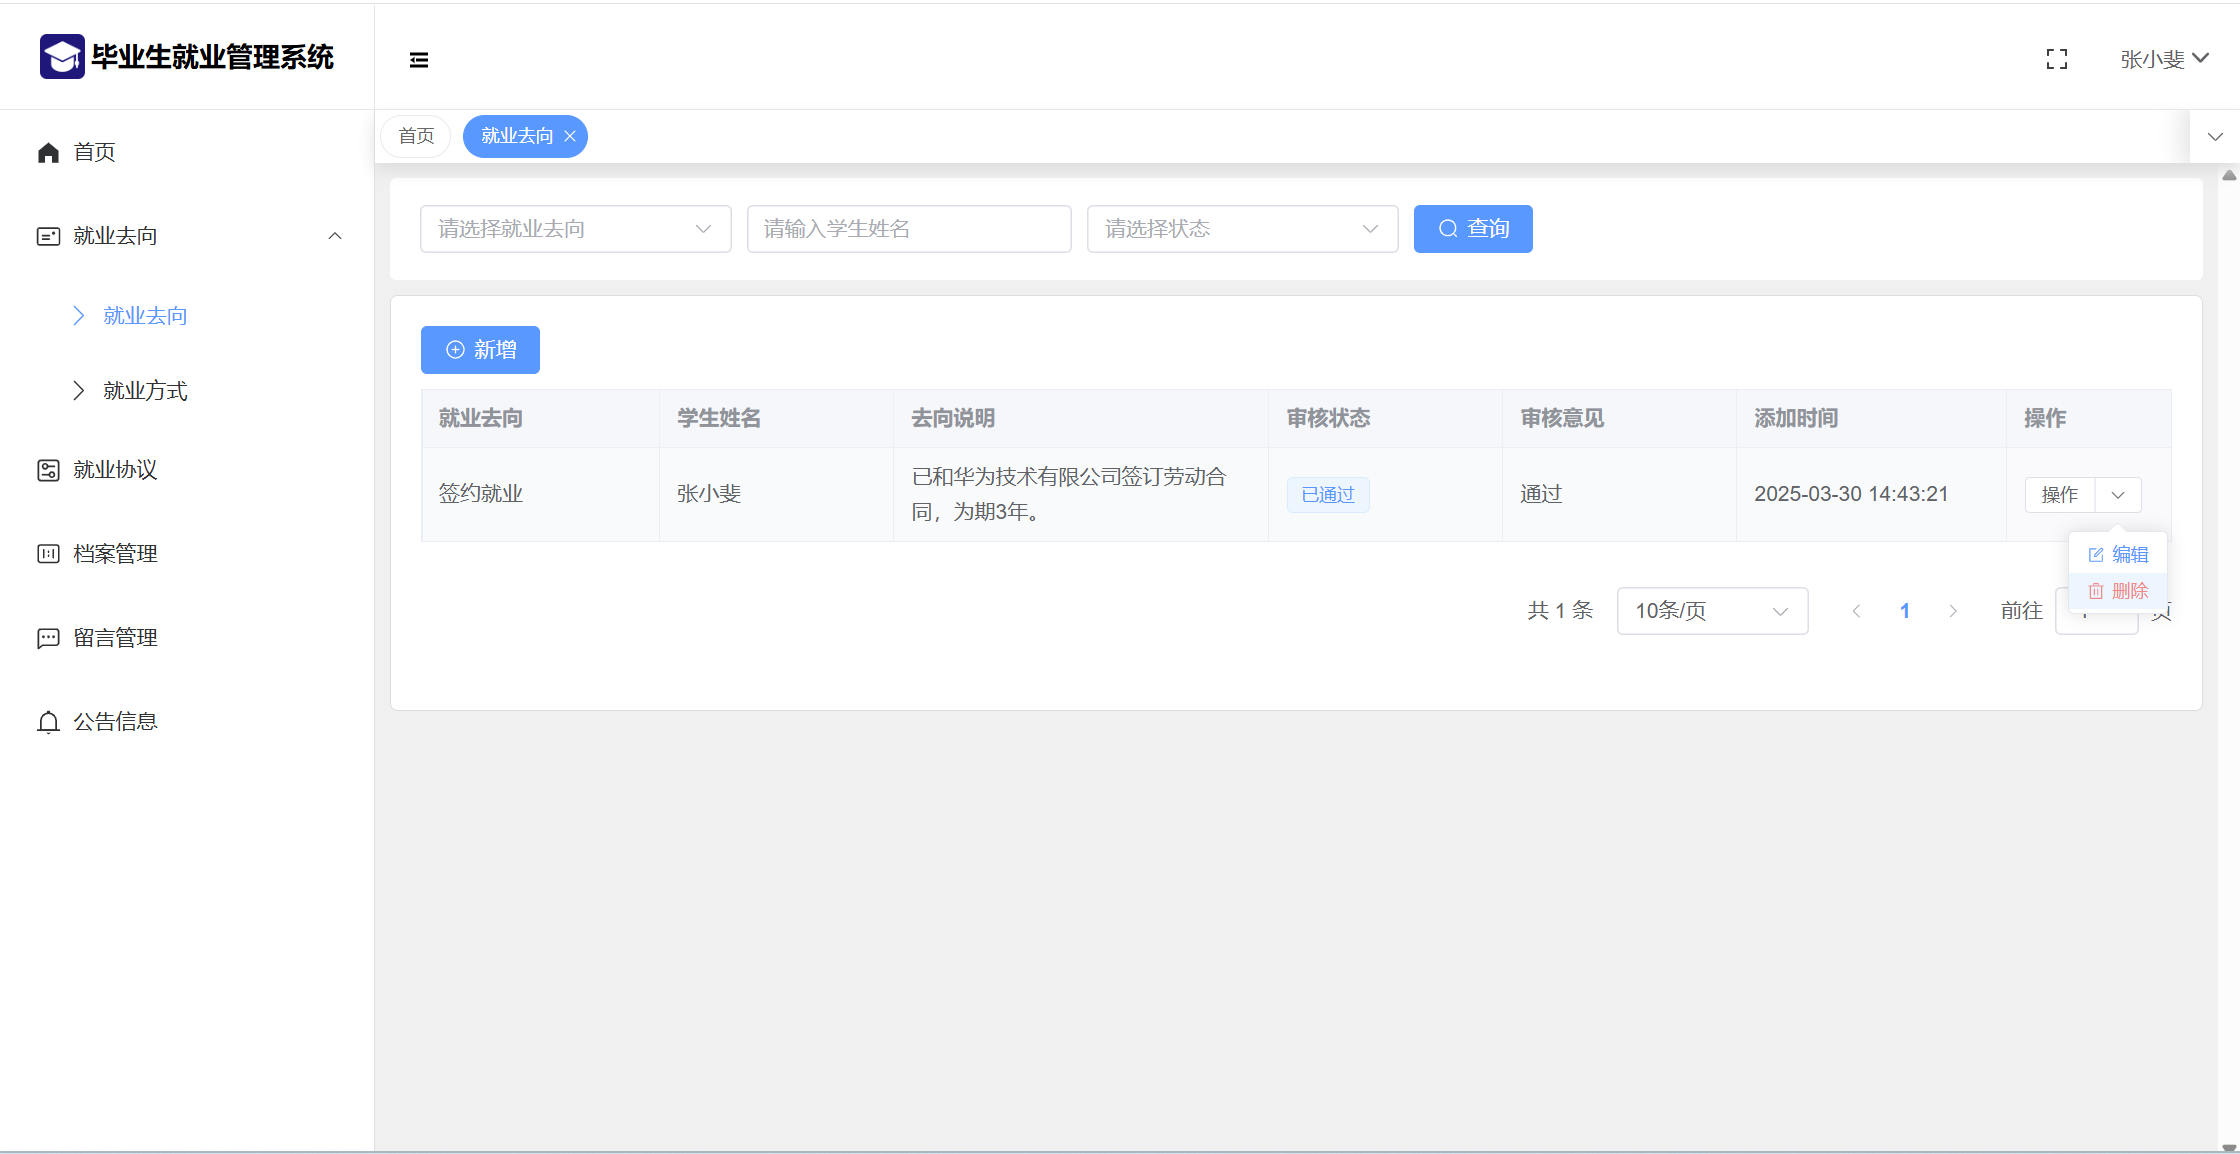Select 编辑 from the operation menu

[x=2119, y=555]
